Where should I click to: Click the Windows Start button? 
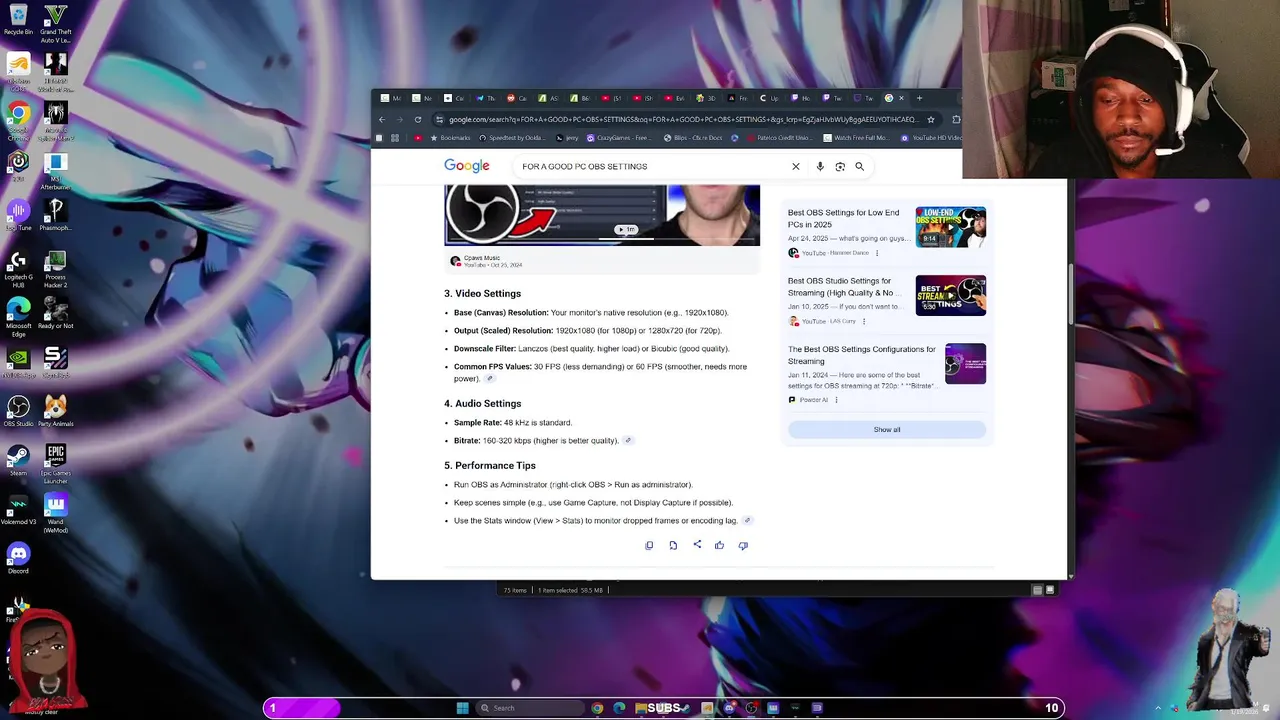[x=462, y=708]
